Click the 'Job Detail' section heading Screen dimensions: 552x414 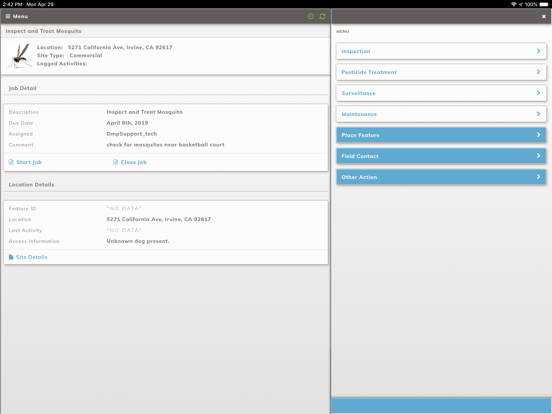[x=23, y=88]
